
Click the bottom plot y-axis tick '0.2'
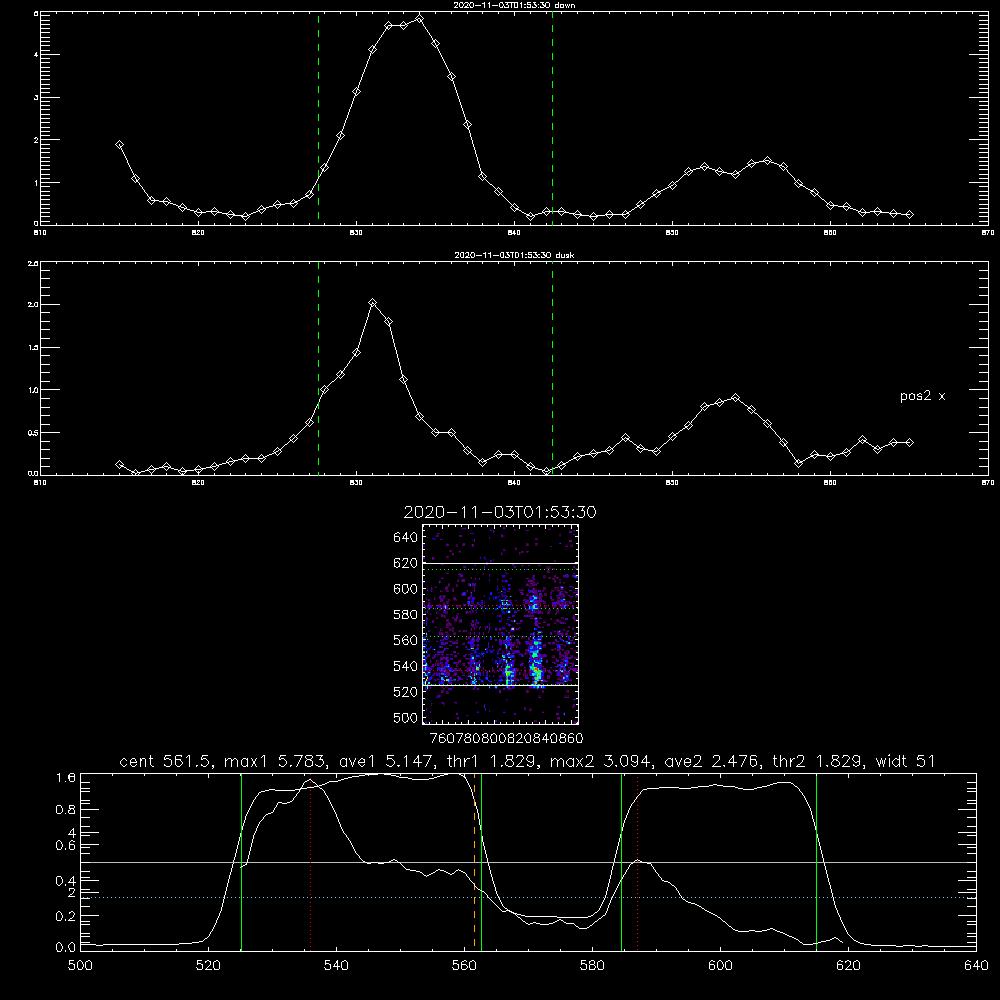(x=66, y=916)
